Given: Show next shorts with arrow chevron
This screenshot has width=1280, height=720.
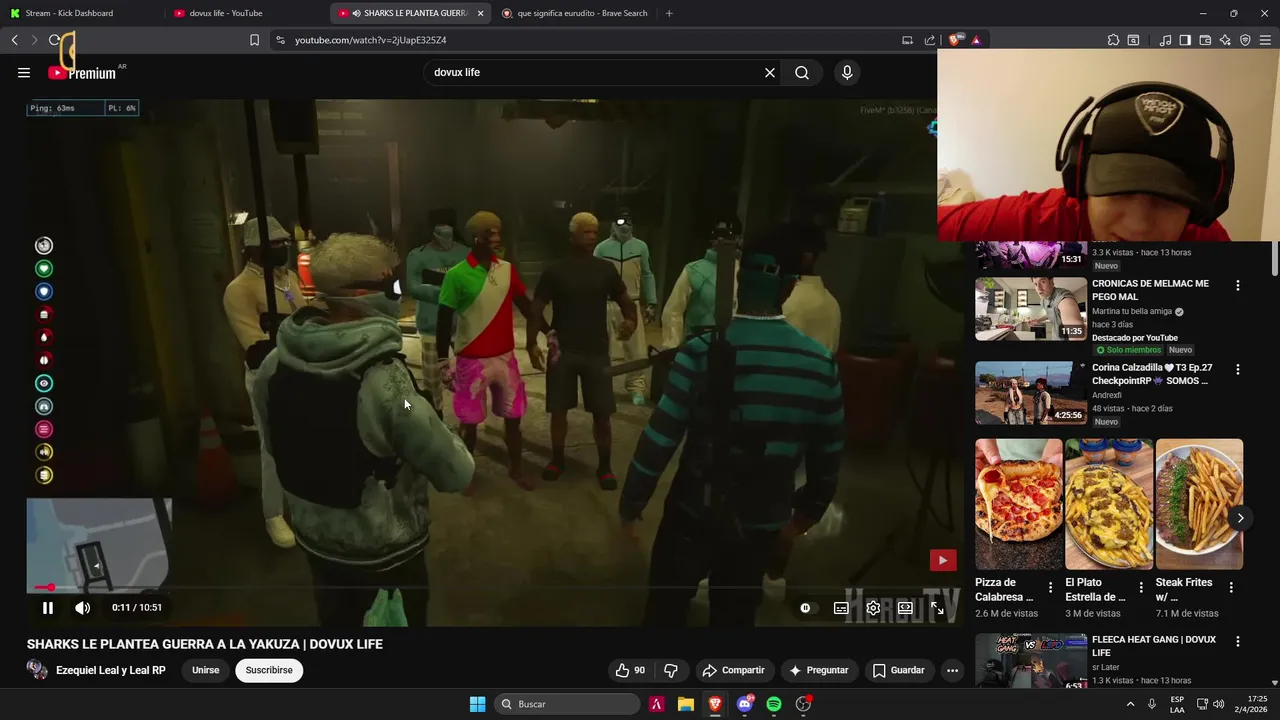Looking at the screenshot, I should click(1240, 518).
